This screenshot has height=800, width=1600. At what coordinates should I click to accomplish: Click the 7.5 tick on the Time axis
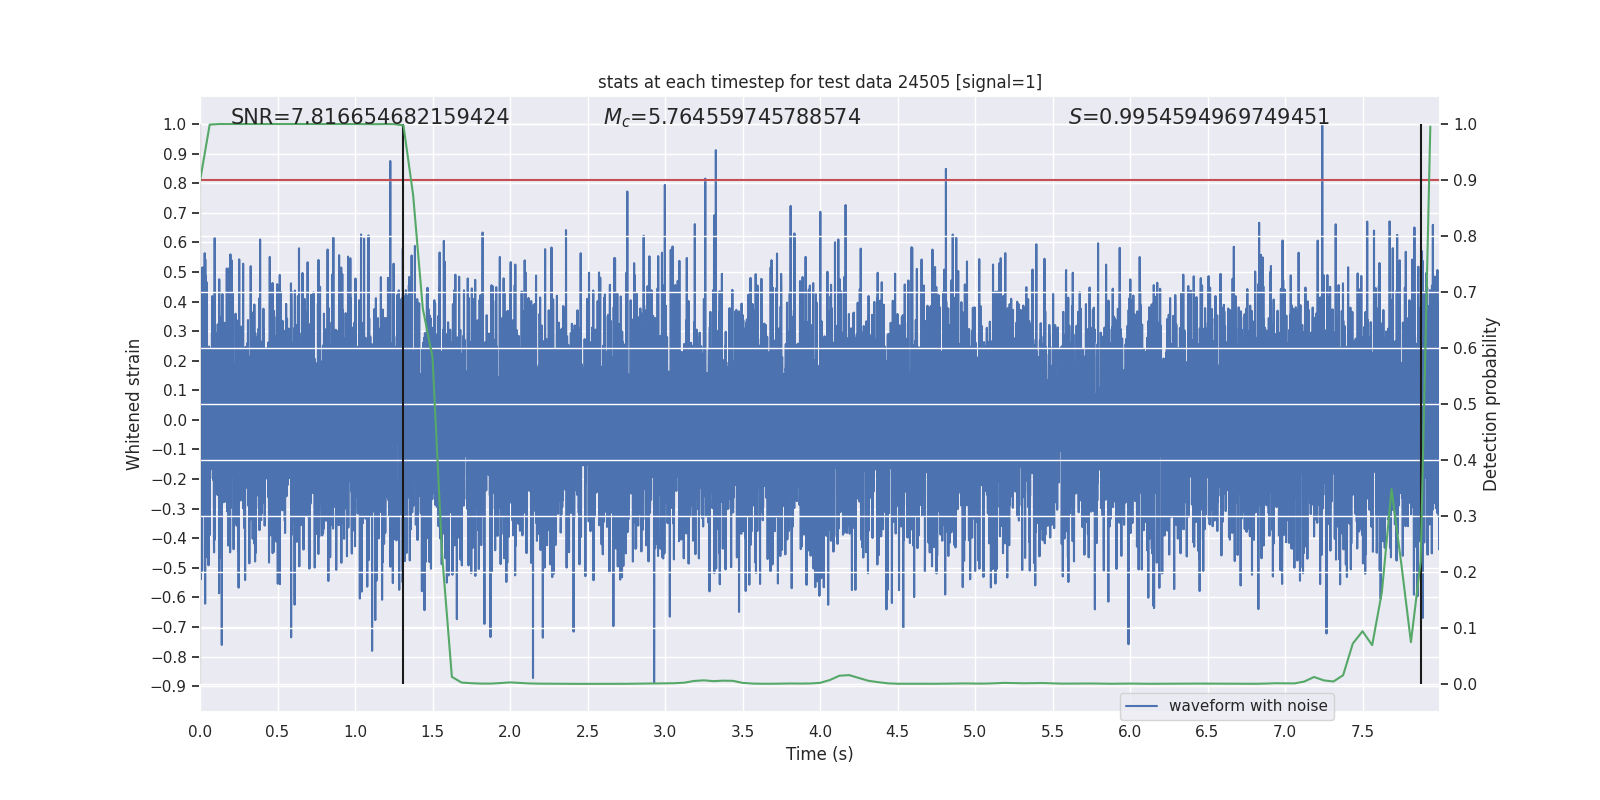(x=1362, y=731)
